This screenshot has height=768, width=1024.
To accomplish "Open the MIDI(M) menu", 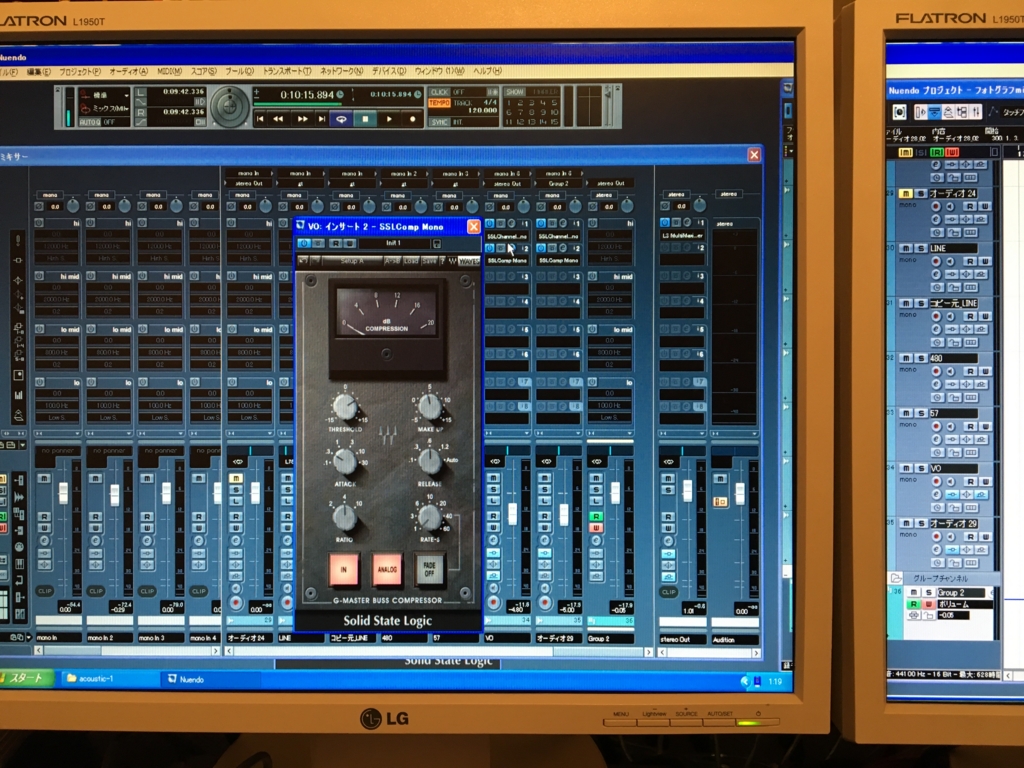I will coord(169,71).
